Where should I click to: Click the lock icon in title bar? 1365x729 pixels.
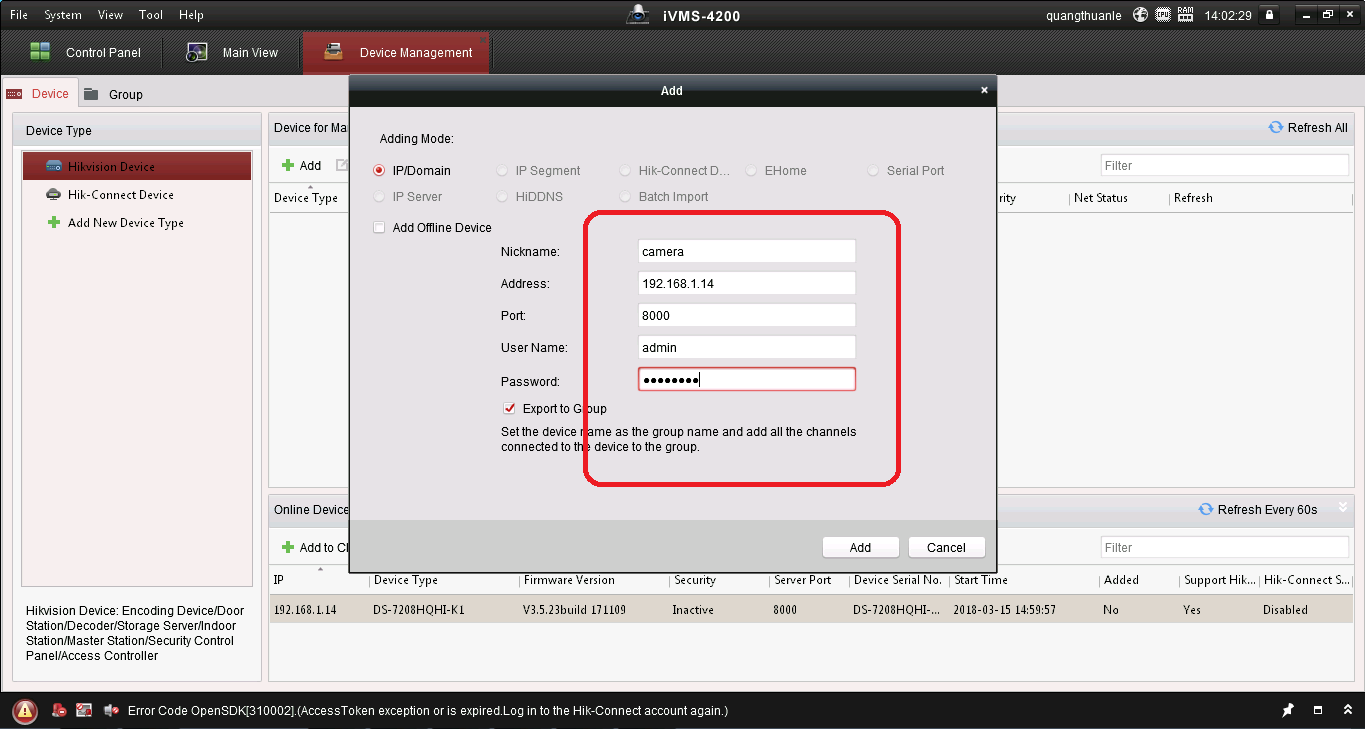point(1269,15)
